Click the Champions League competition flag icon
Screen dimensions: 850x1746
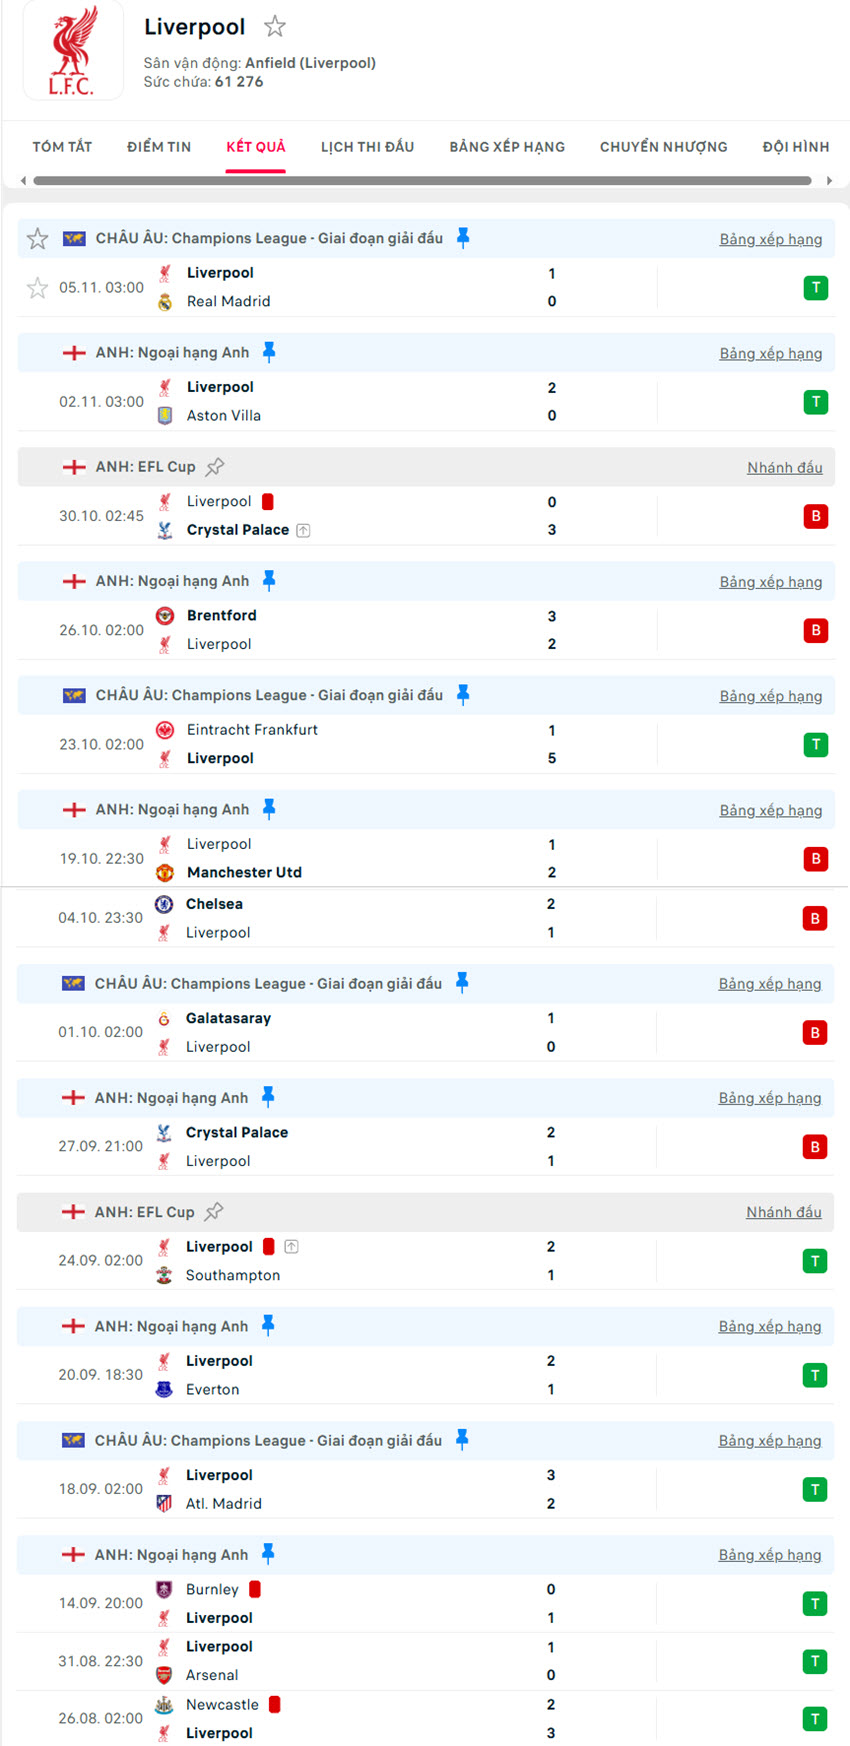click(74, 238)
